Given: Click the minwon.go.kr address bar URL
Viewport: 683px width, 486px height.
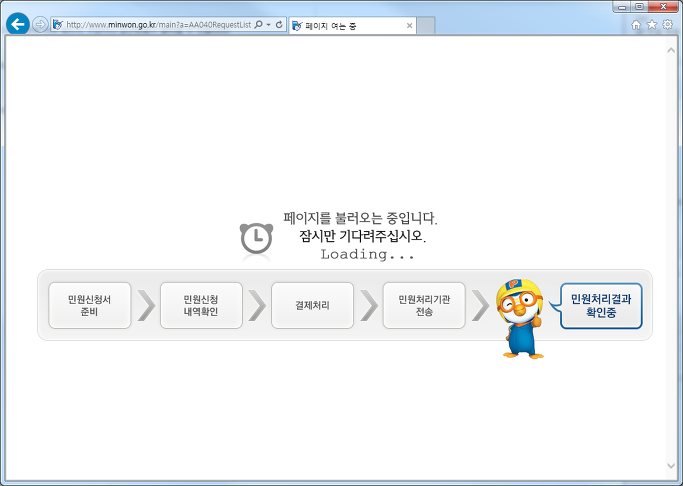Looking at the screenshot, I should [159, 25].
